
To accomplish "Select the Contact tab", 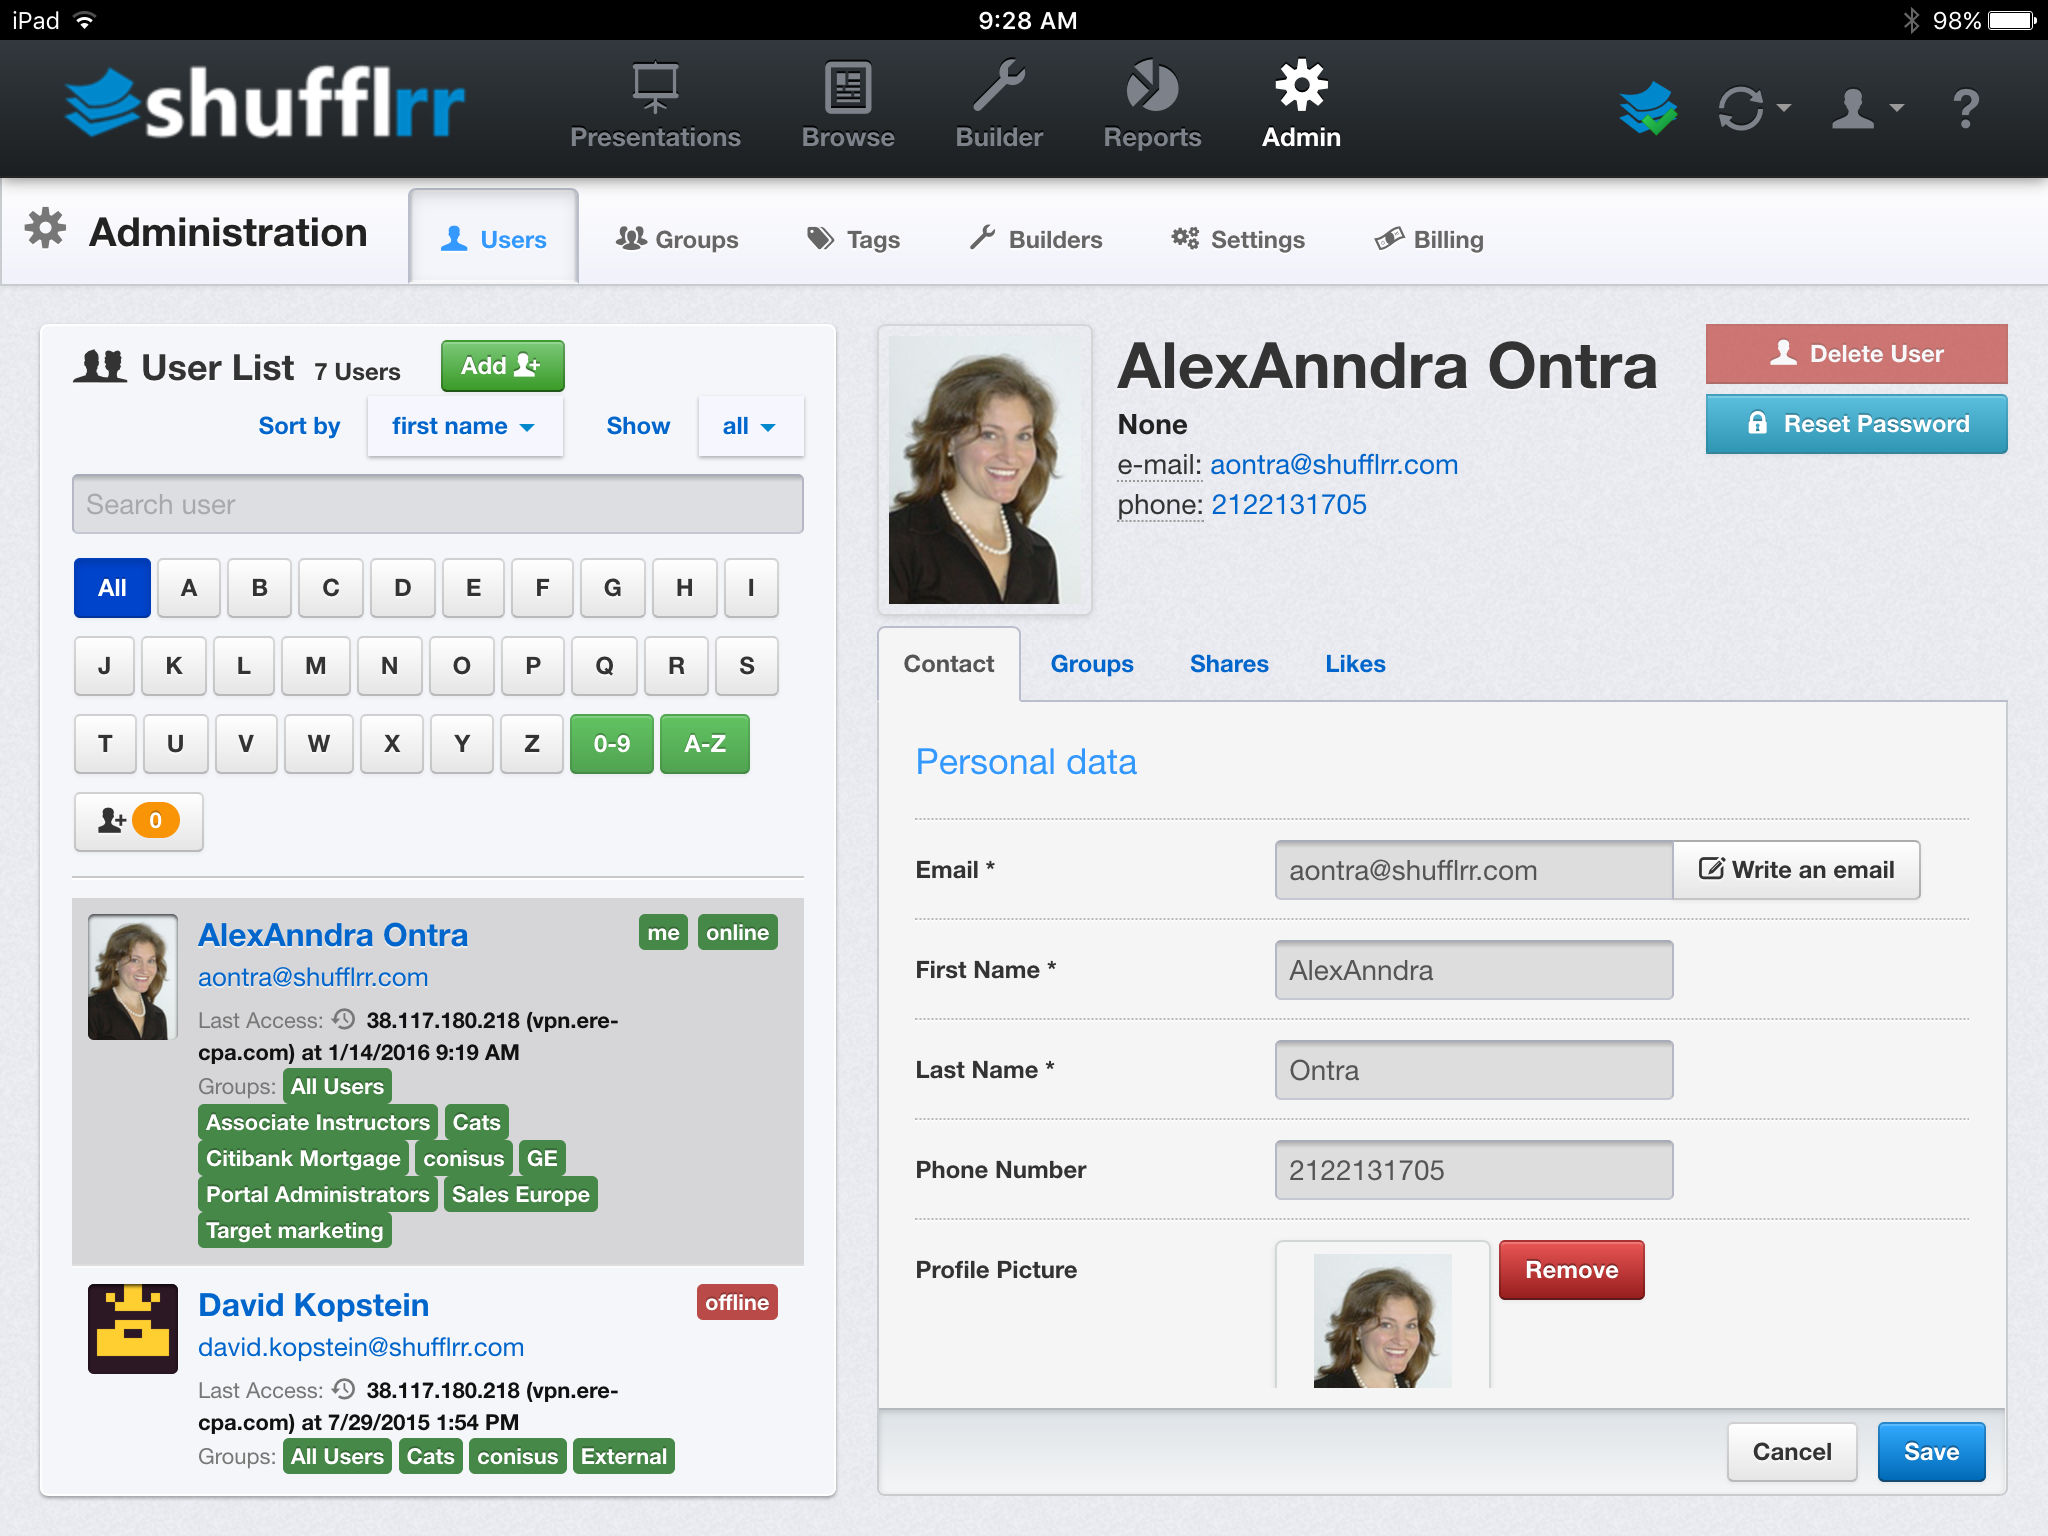I will click(949, 664).
